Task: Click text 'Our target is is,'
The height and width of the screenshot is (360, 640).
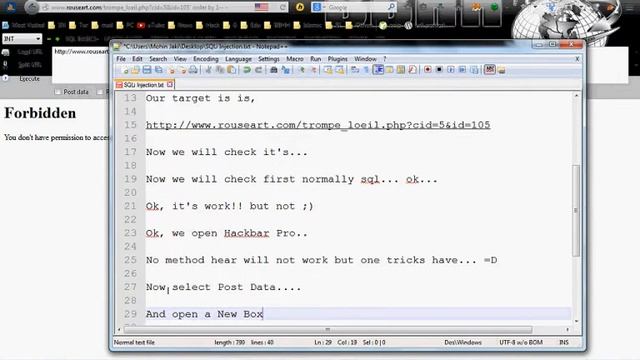Action: (200, 98)
